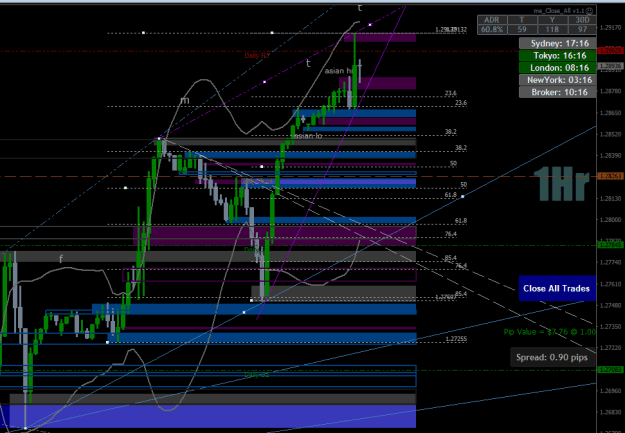Click the T column header cell

click(x=522, y=20)
